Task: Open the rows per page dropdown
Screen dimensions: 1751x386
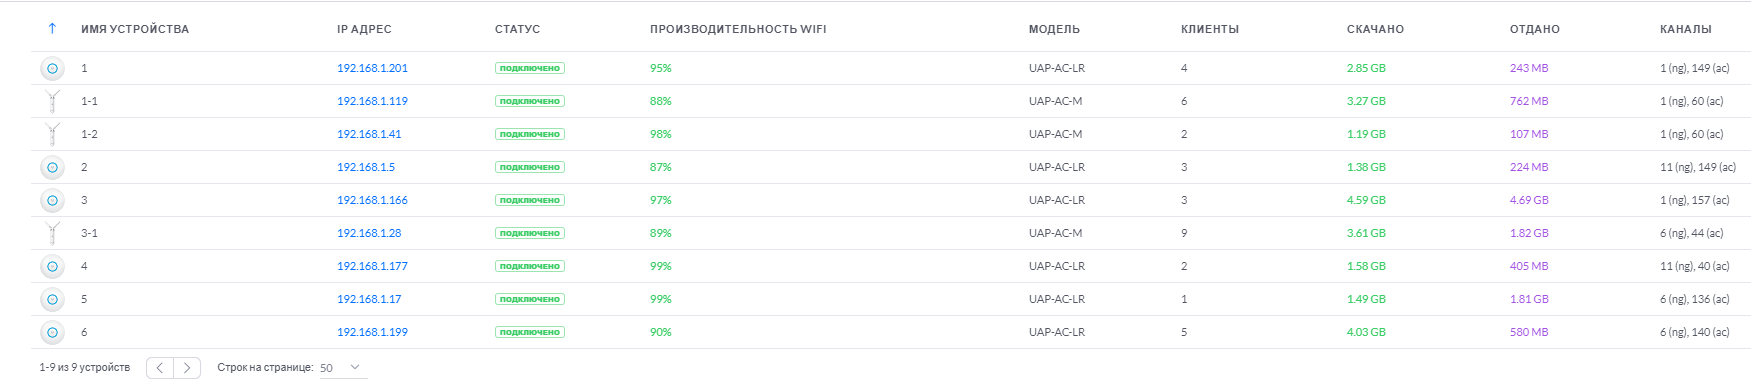Action: [x=343, y=368]
